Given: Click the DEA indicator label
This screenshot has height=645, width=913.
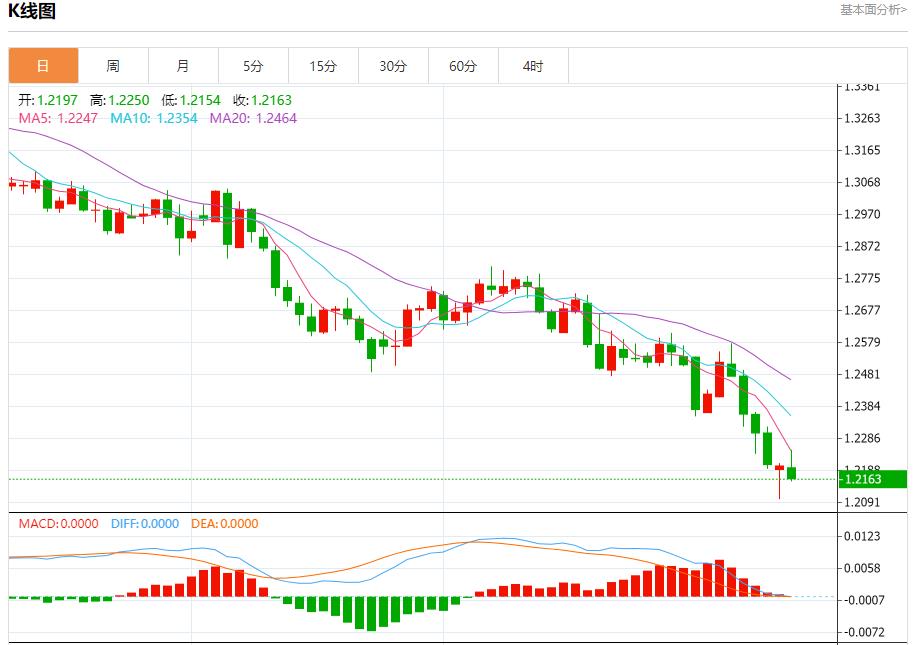Looking at the screenshot, I should (224, 523).
